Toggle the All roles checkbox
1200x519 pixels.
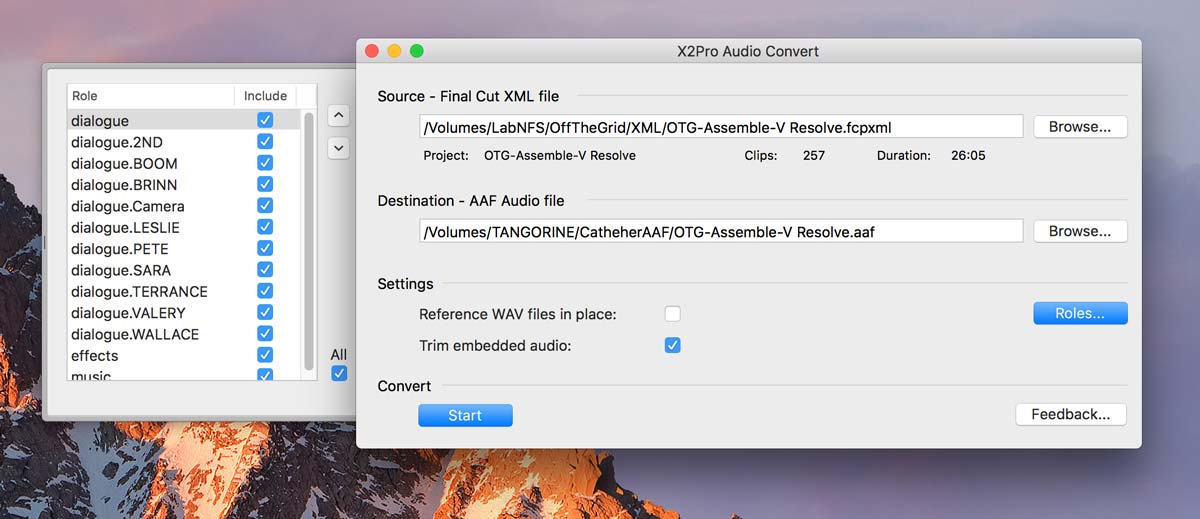(x=339, y=373)
